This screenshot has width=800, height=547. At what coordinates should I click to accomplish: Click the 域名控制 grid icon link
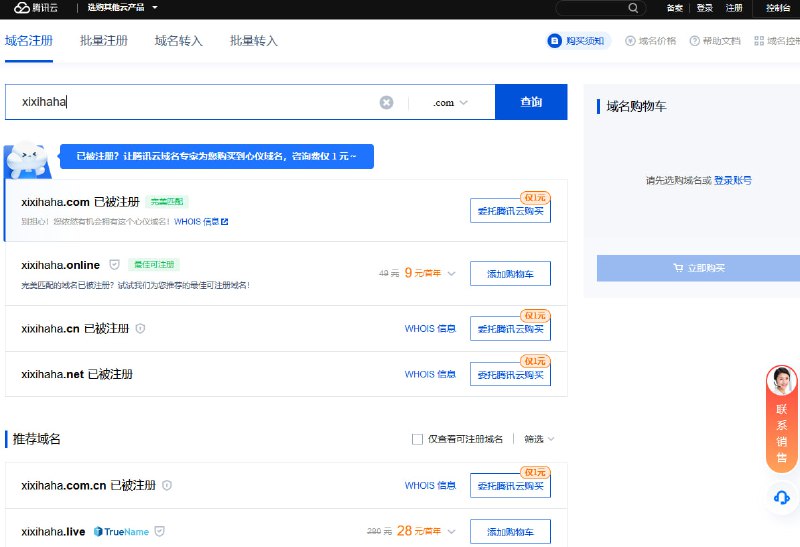pyautogui.click(x=777, y=41)
